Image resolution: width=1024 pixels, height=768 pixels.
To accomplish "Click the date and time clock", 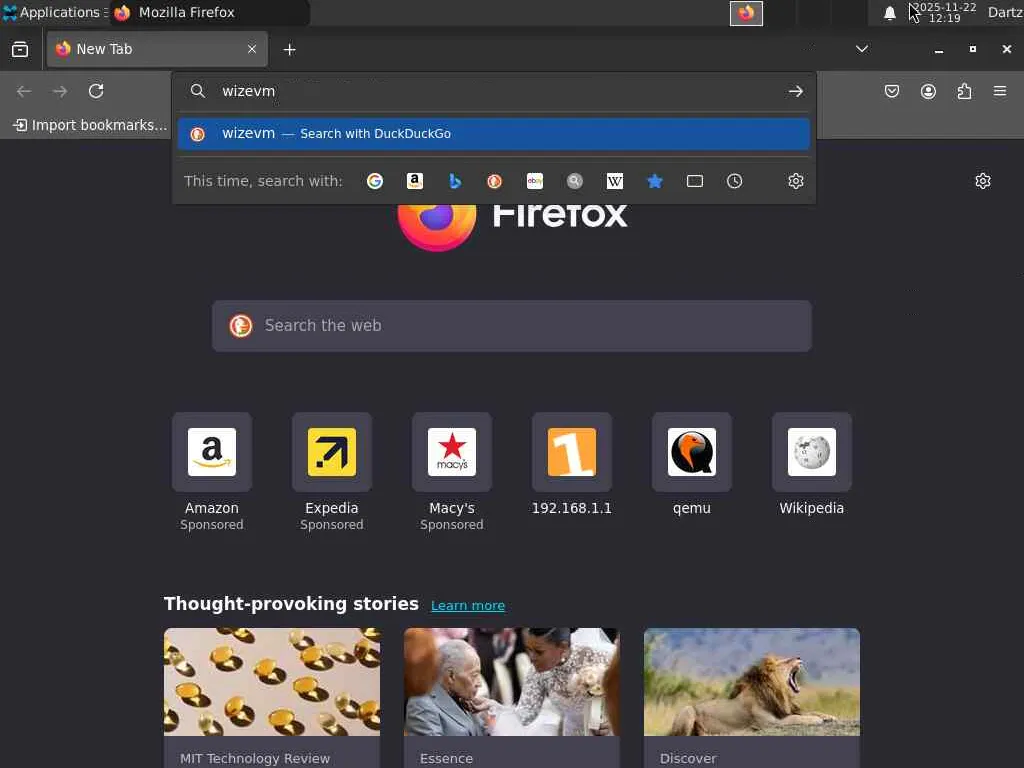I will pyautogui.click(x=945, y=12).
